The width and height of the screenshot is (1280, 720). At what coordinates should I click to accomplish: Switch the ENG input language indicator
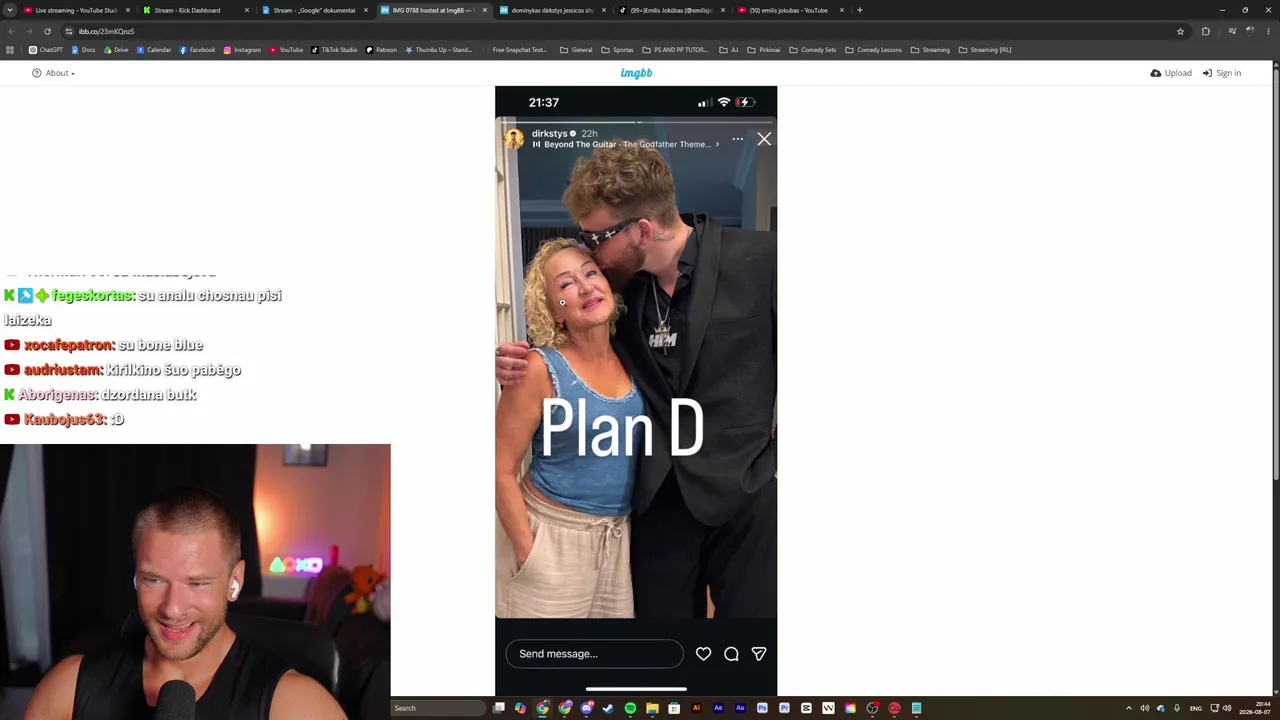point(1195,708)
